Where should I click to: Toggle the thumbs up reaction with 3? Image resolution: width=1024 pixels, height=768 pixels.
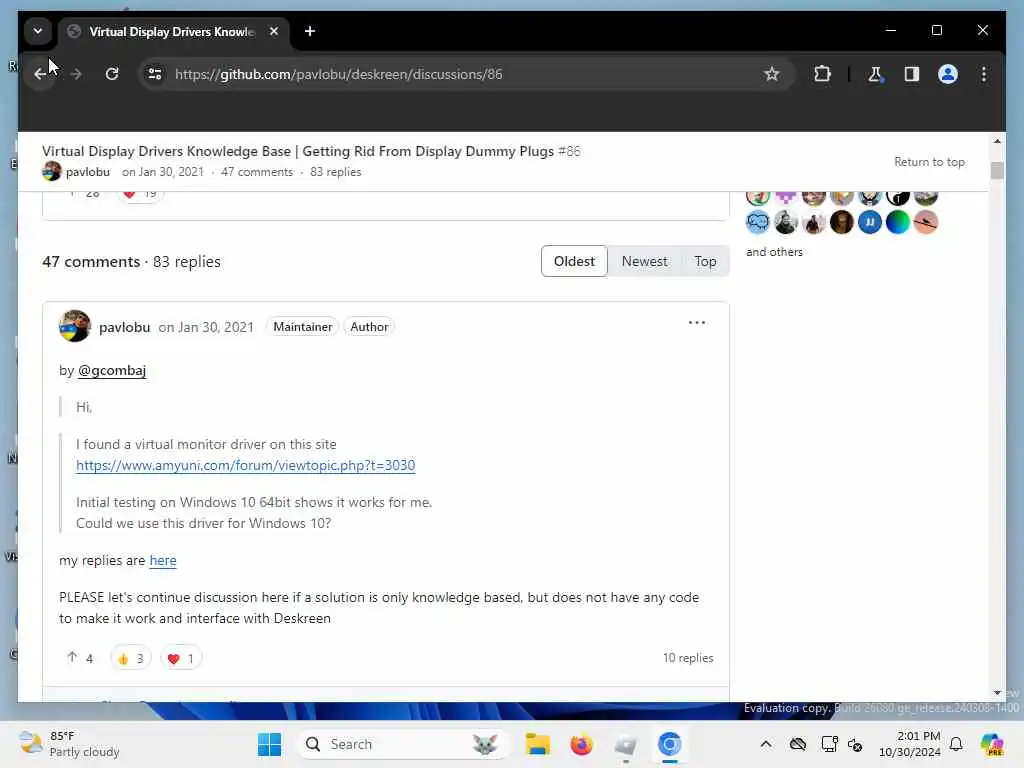(131, 658)
